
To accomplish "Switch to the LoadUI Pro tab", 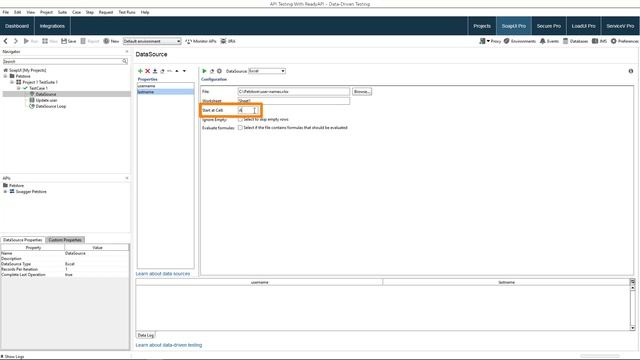I will (x=584, y=26).
